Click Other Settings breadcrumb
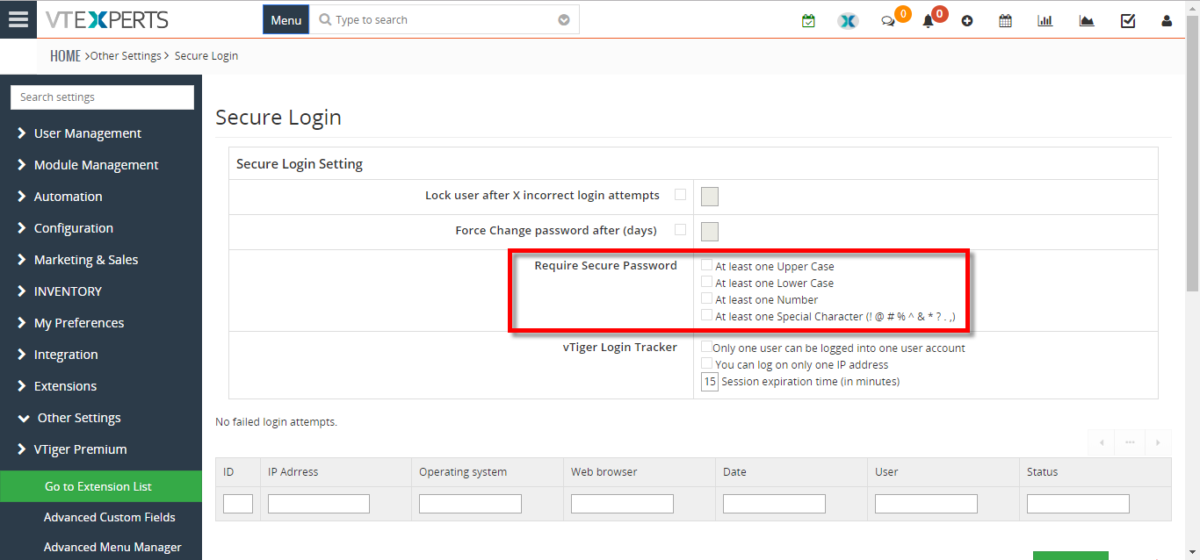Screen dimensions: 1200x560 tap(126, 56)
